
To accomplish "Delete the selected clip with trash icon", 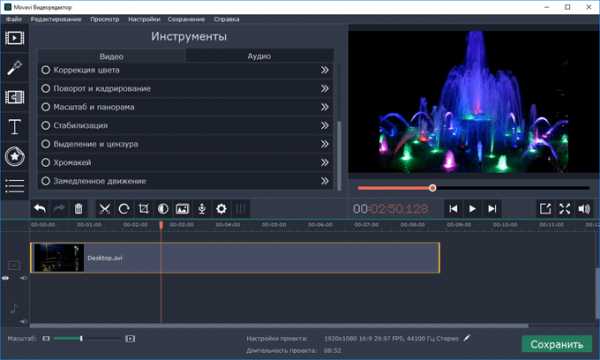I will pos(78,209).
